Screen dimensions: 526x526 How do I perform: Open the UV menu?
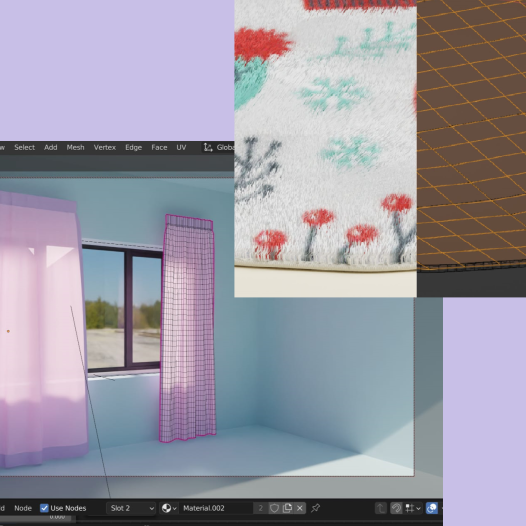[181, 147]
